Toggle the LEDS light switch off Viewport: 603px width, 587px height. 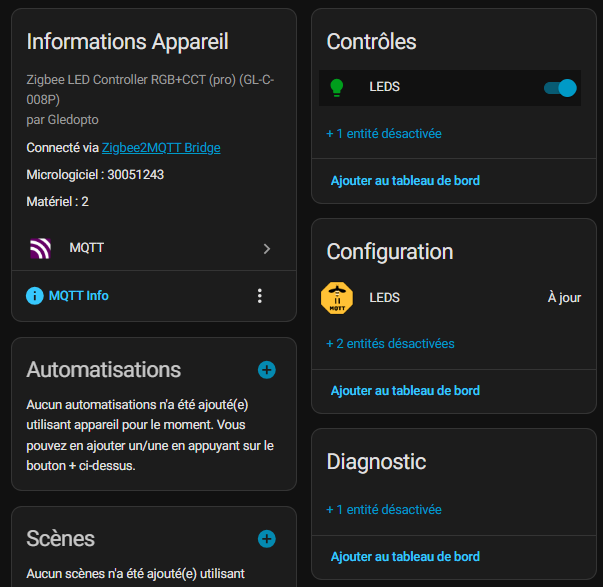[560, 88]
